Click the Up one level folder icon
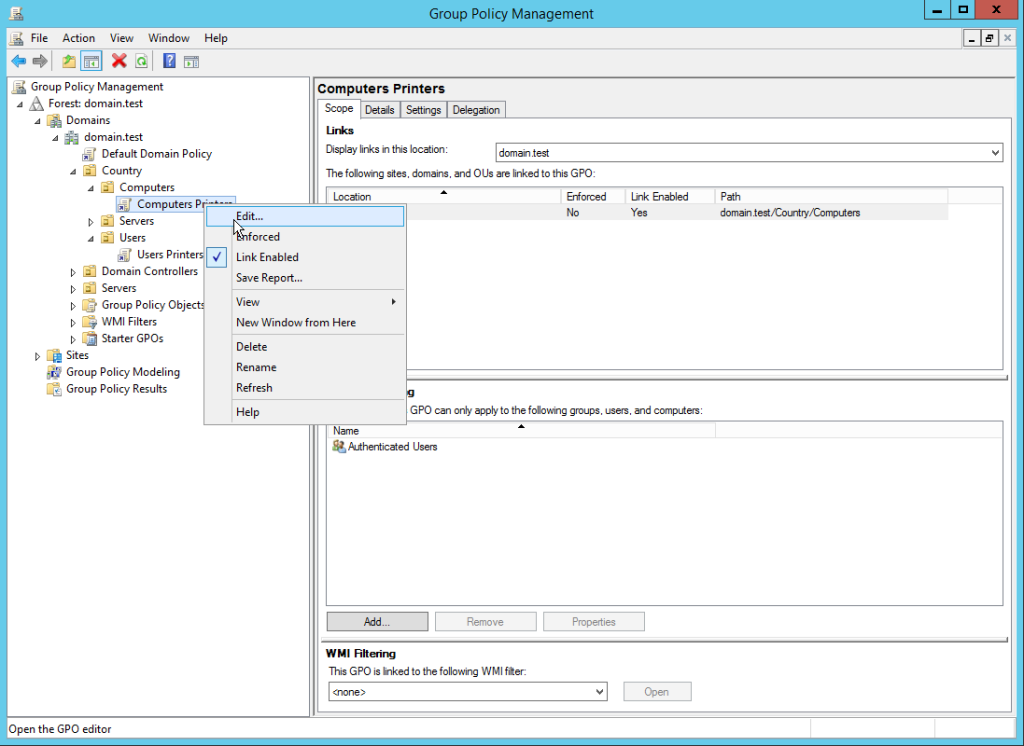The height and width of the screenshot is (746, 1024). click(x=69, y=61)
